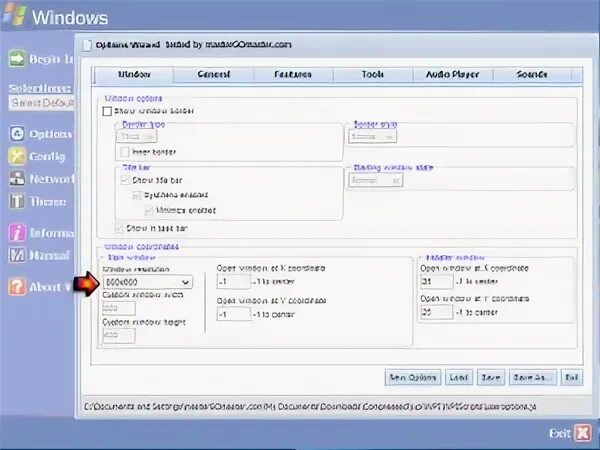Open the Border style dropdown

(x=372, y=137)
